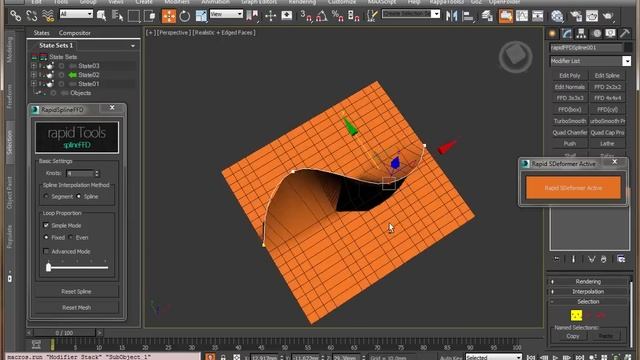Open Schematic View icon
This screenshot has height=360, width=640.
[x=538, y=16]
